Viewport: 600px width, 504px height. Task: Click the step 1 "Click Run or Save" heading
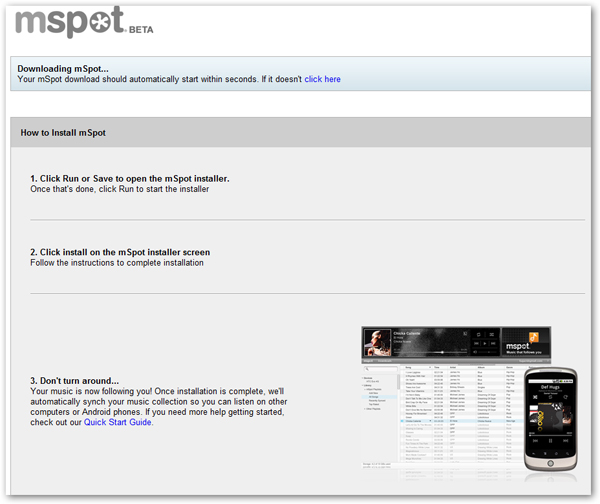pos(130,178)
